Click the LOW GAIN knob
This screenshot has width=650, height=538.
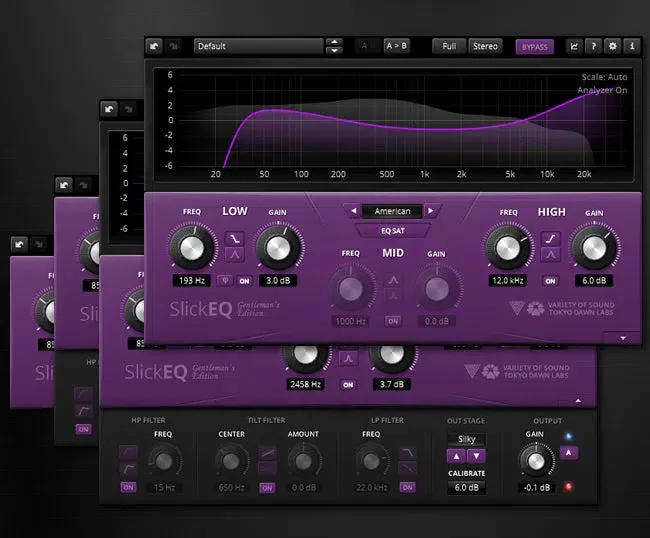[x=278, y=248]
